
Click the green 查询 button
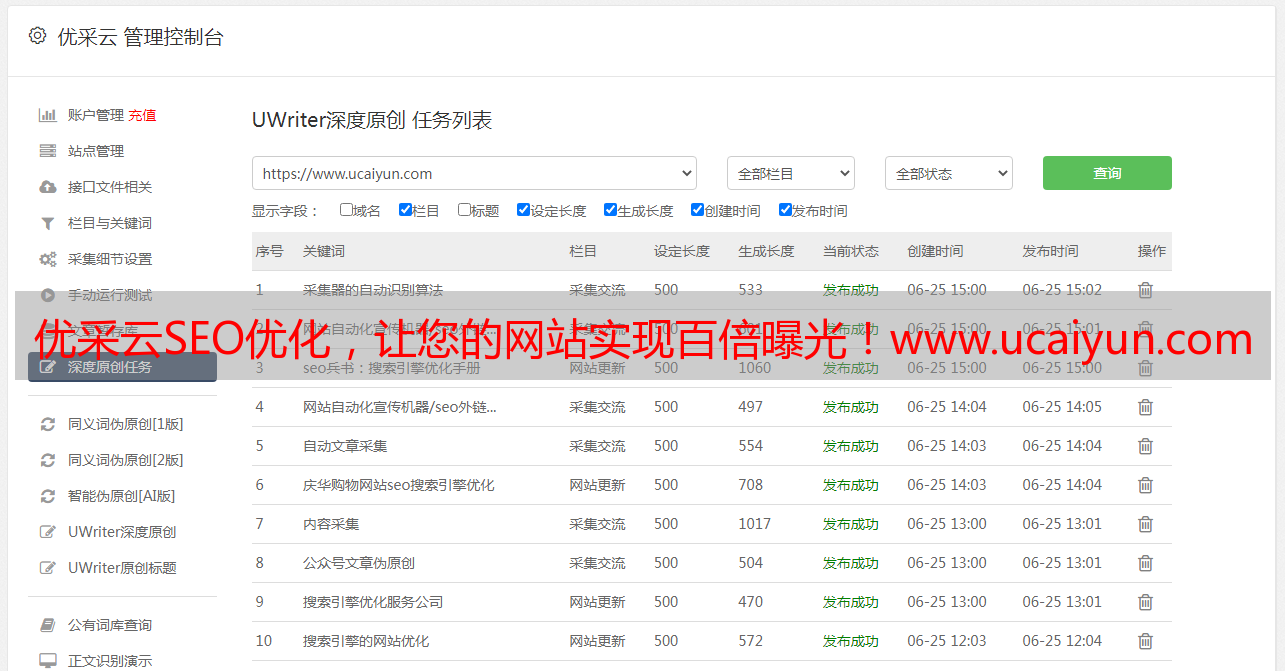pyautogui.click(x=1107, y=173)
